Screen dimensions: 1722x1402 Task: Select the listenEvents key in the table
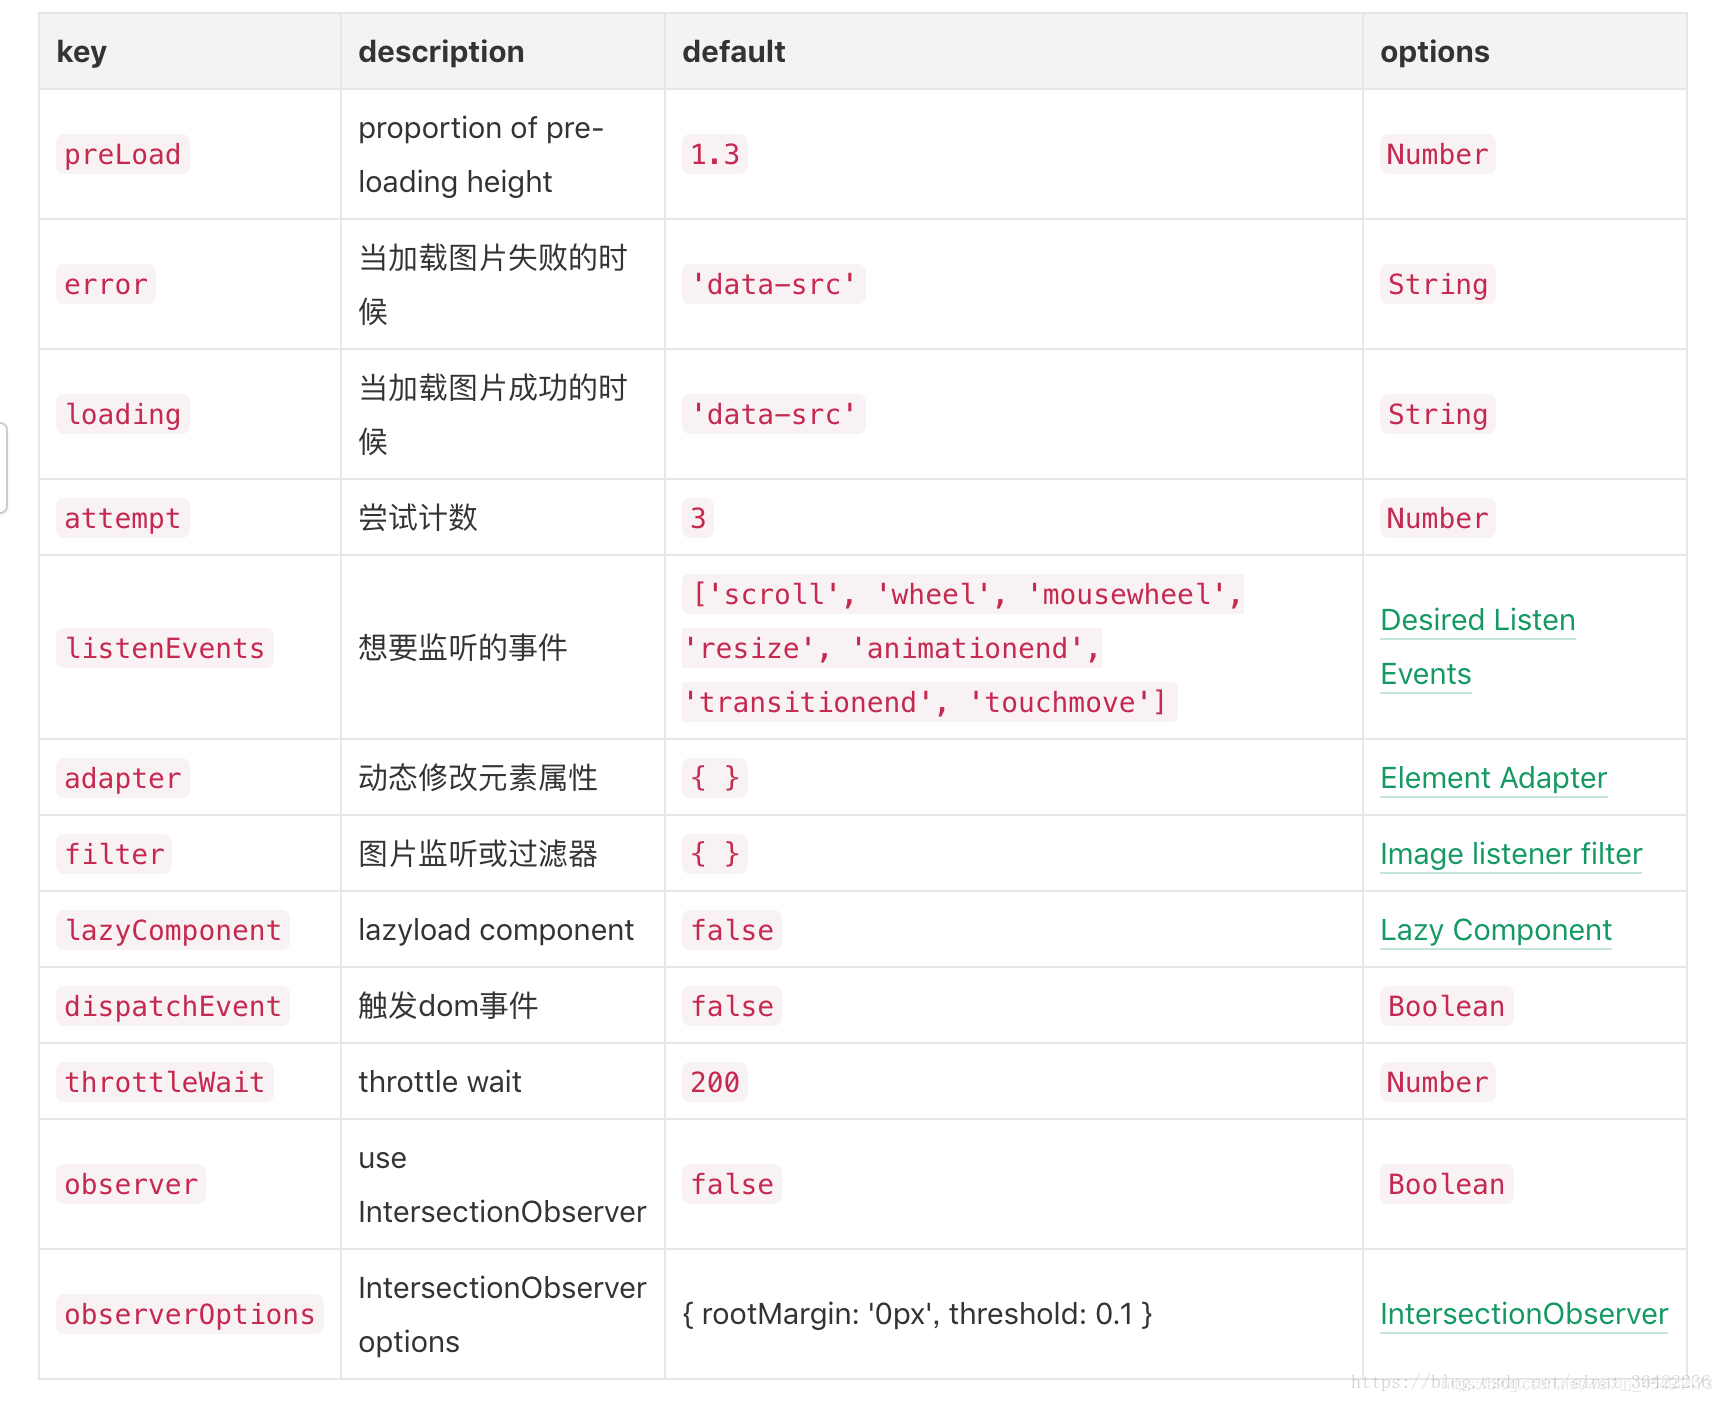[x=164, y=648]
